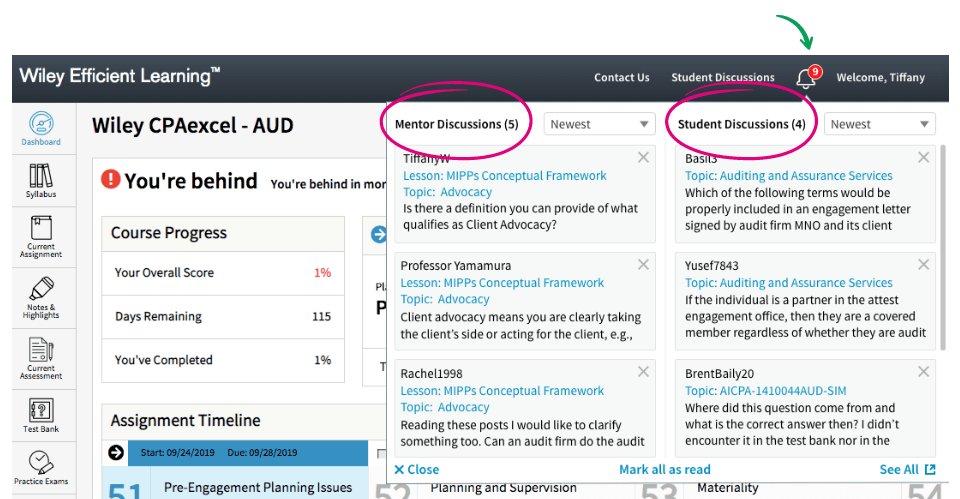Viewport: 960px width, 499px height.
Task: Dismiss the BrentBaily20 discussion card
Action: [923, 372]
